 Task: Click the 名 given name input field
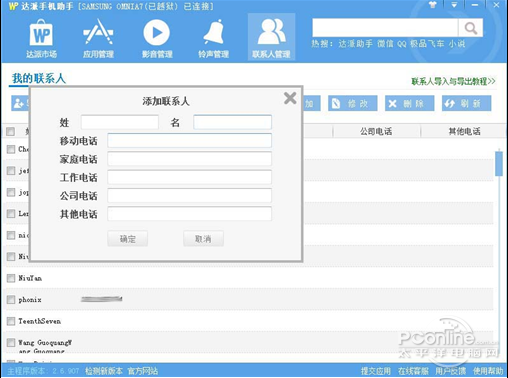(232, 122)
